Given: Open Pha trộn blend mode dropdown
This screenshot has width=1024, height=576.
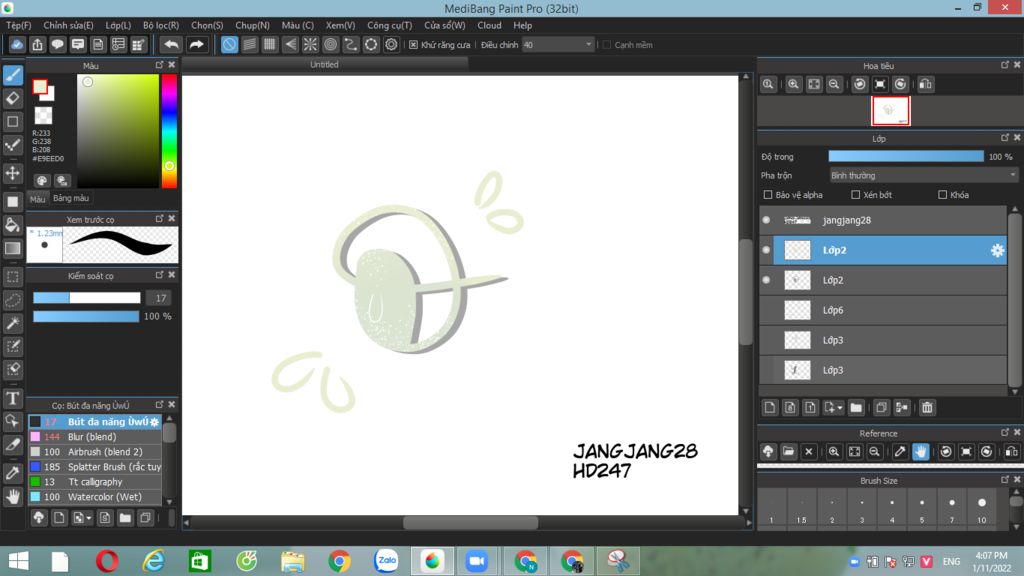Looking at the screenshot, I should [923, 176].
